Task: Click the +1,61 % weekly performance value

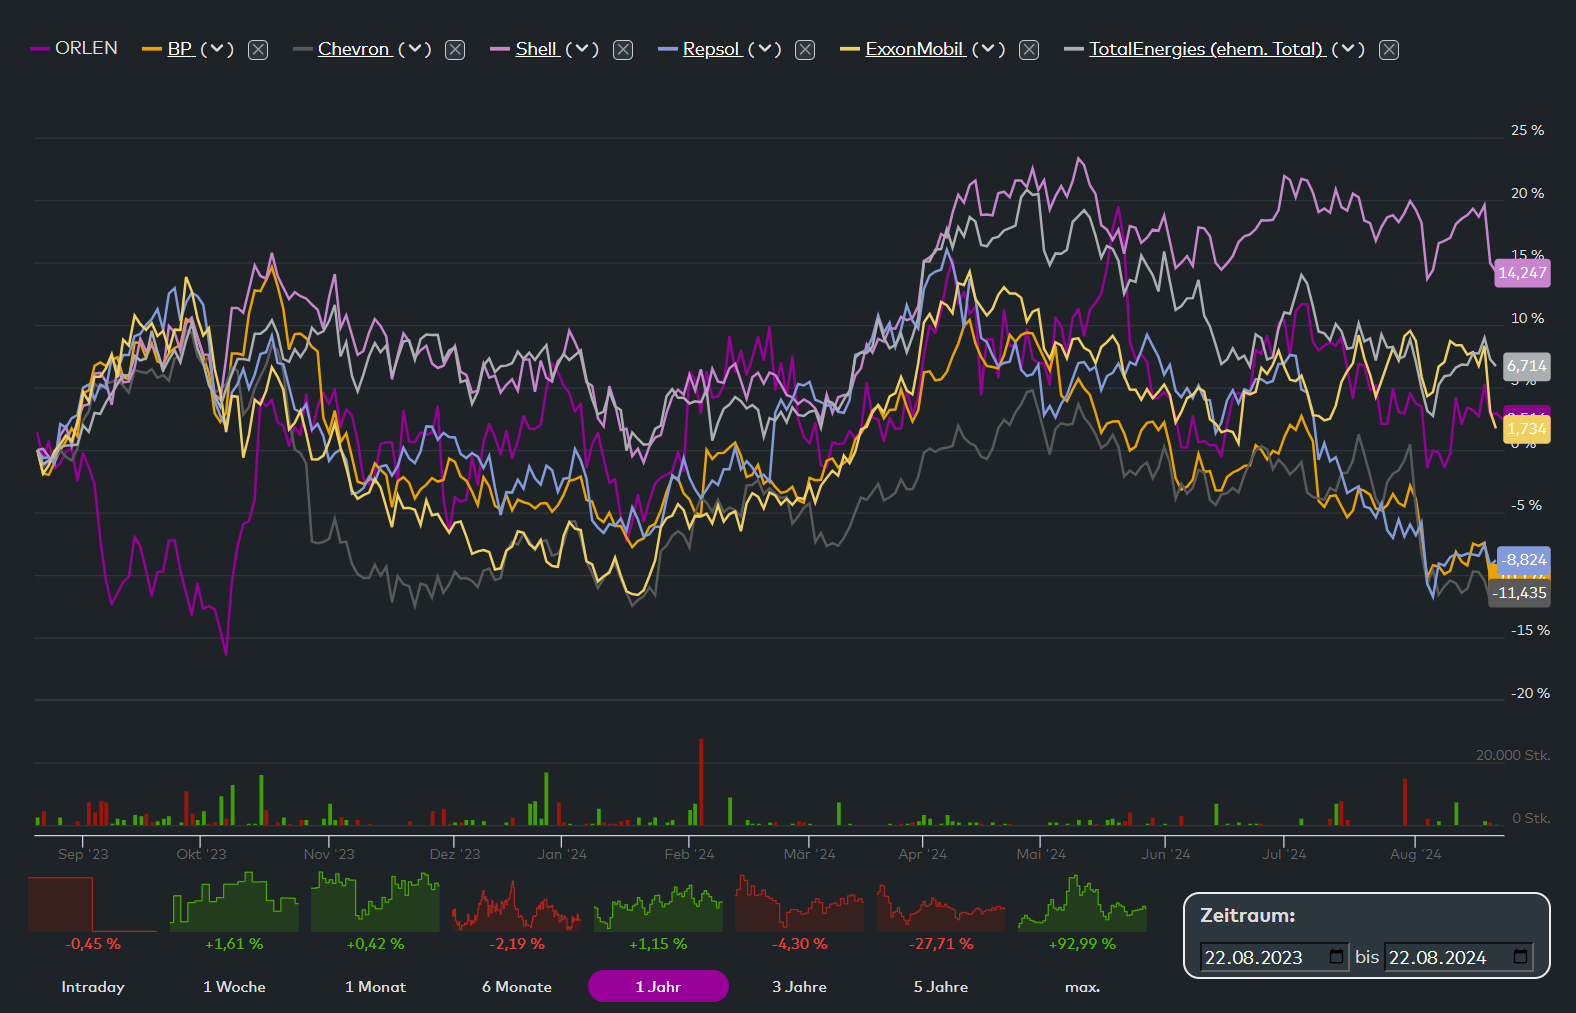Action: click(234, 944)
